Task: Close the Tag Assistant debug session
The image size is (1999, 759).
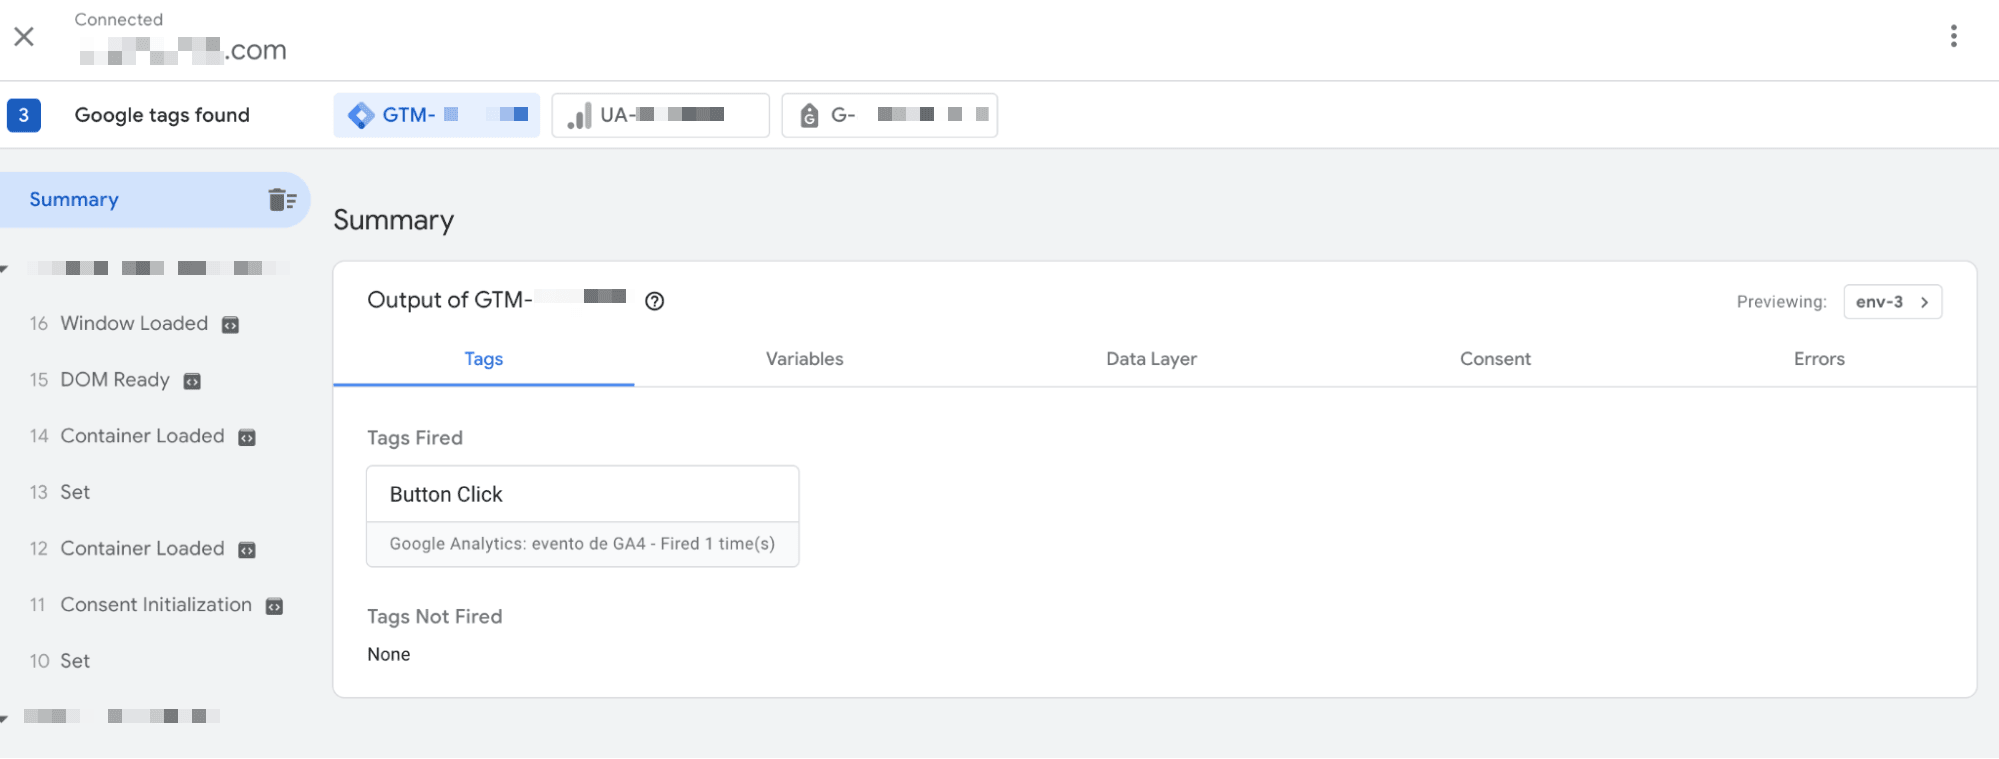Action: [x=24, y=37]
